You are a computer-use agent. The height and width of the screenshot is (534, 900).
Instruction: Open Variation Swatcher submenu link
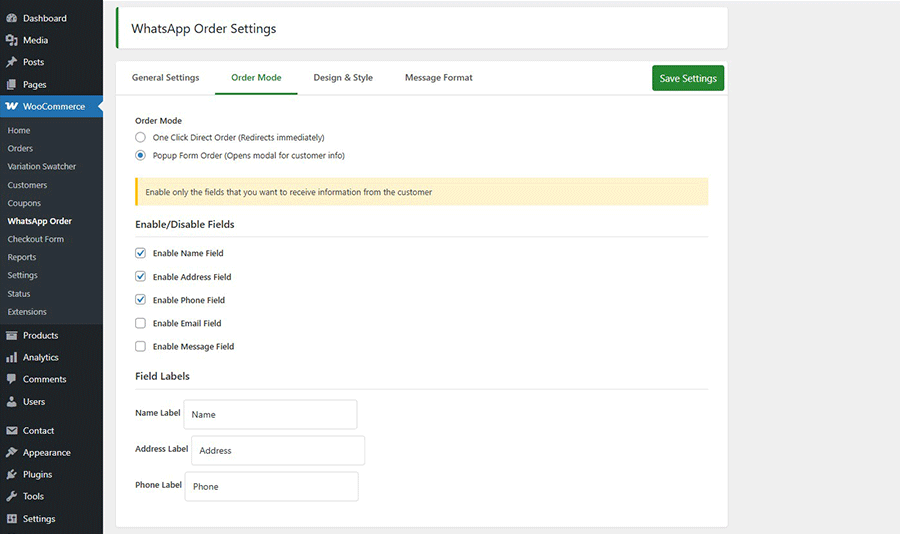[41, 167]
